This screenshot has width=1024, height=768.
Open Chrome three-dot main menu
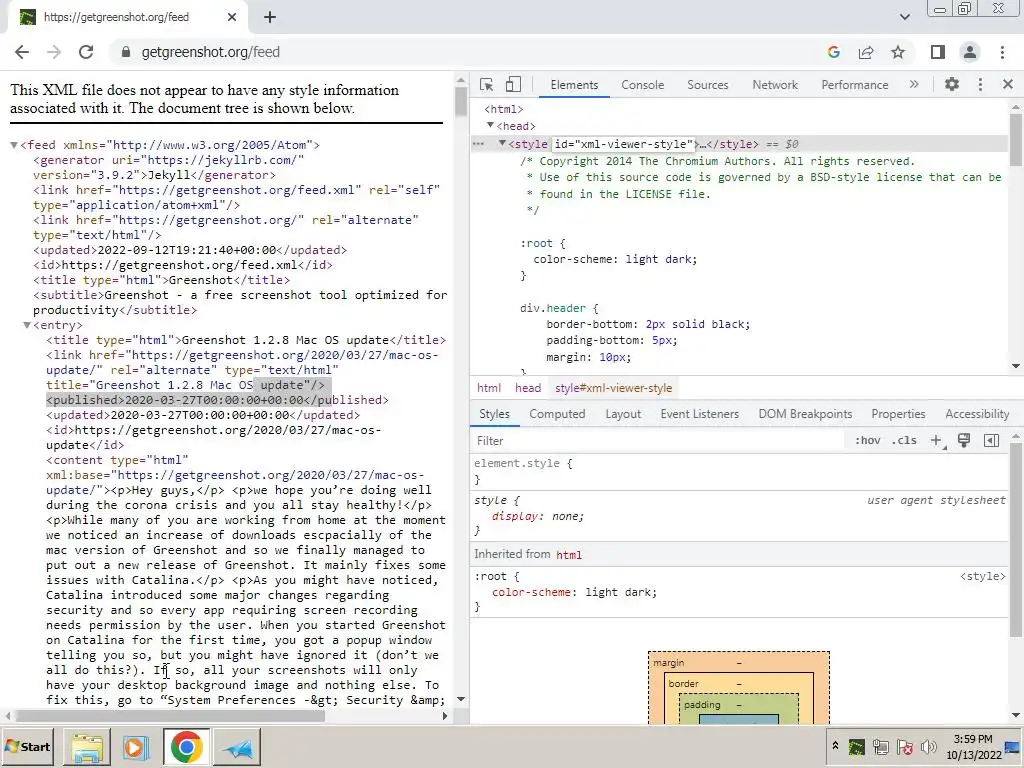(x=1002, y=52)
